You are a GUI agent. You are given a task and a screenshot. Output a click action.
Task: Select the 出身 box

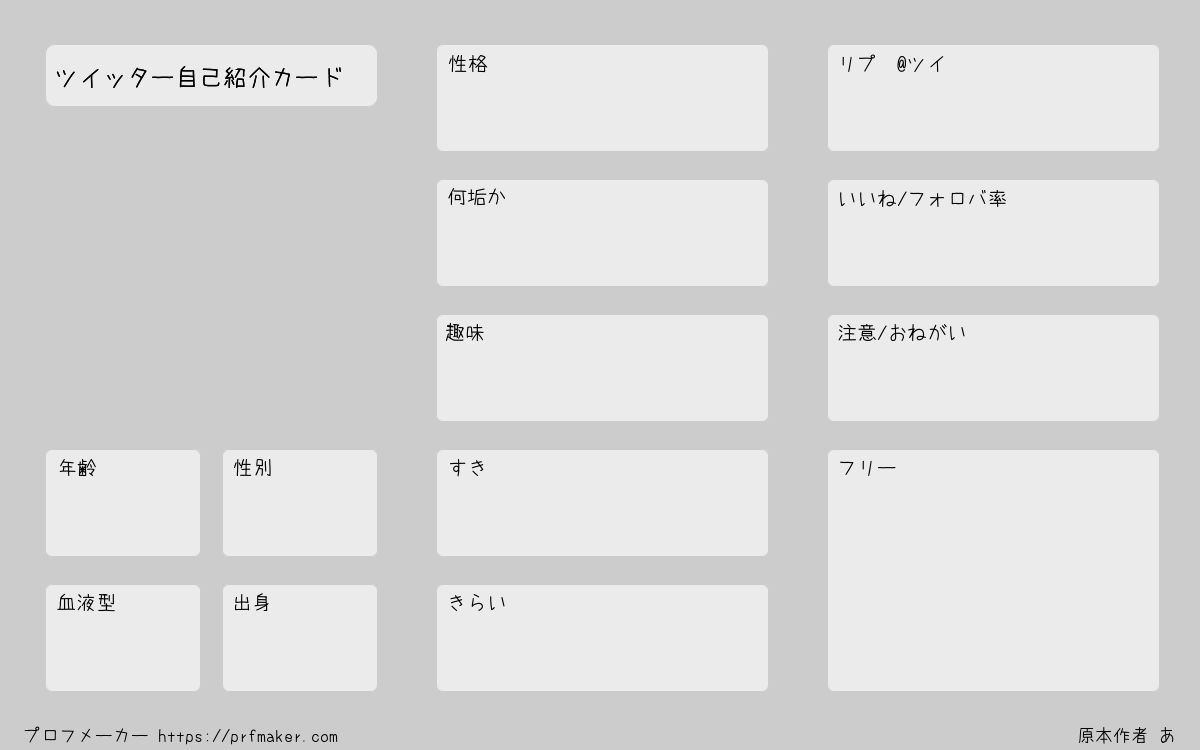coord(300,638)
